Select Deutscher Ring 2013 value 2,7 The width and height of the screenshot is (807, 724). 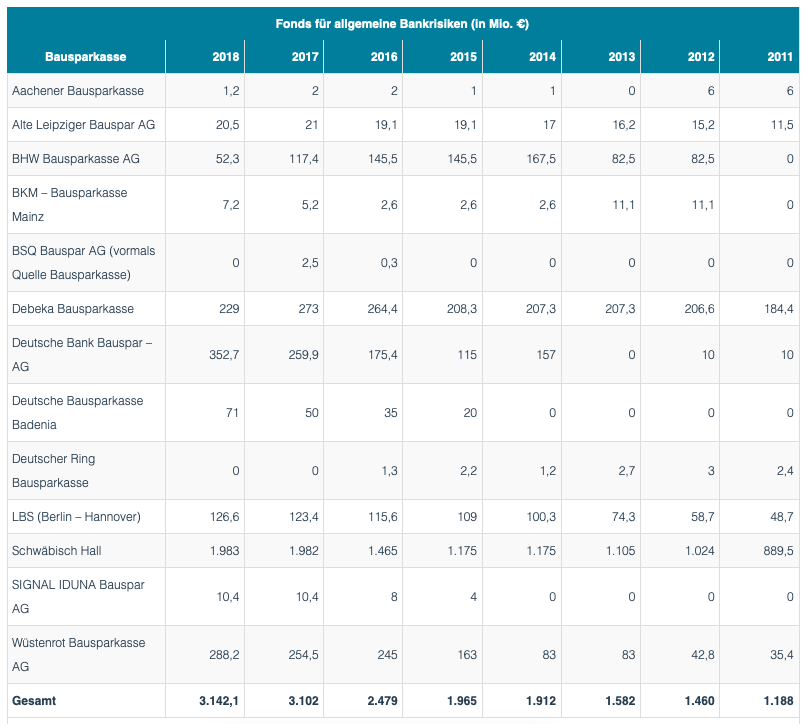click(627, 470)
